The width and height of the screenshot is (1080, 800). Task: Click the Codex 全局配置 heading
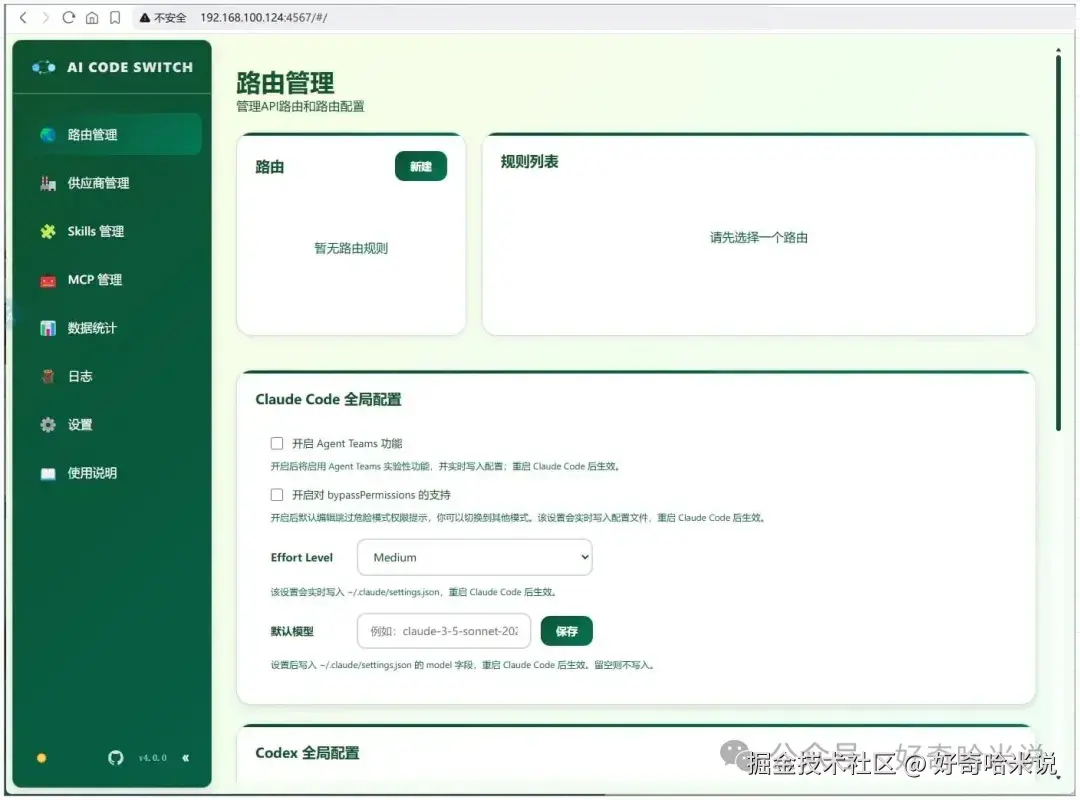(x=307, y=753)
